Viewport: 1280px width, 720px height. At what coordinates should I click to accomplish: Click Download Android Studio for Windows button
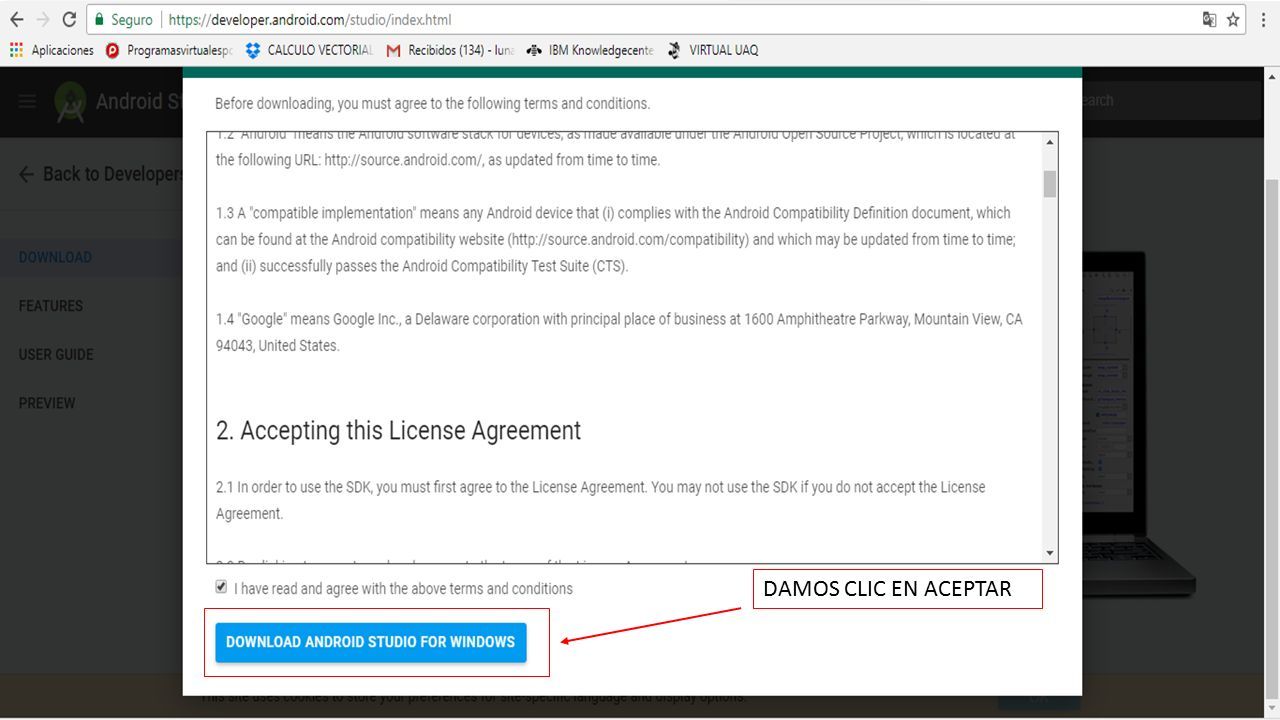pos(370,642)
